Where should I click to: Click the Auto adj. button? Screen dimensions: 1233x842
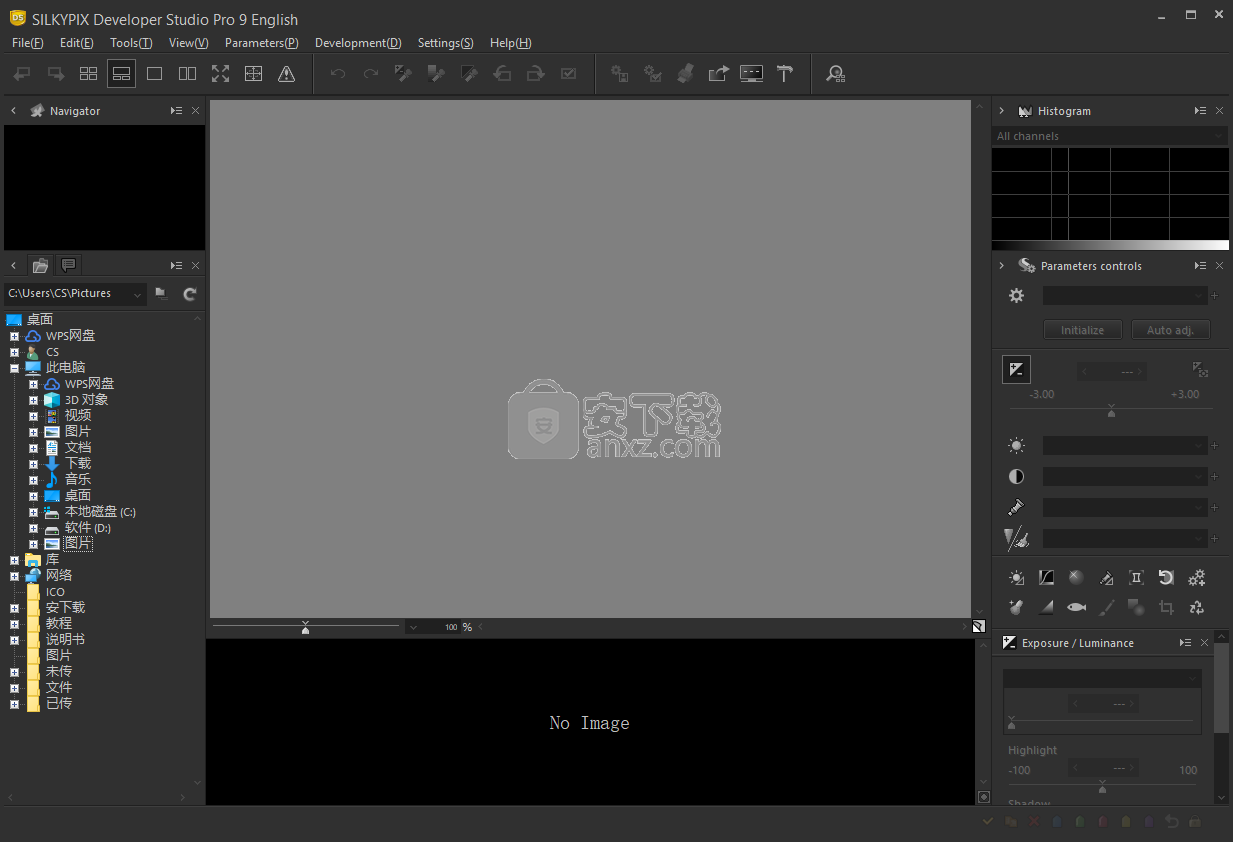coord(1171,330)
